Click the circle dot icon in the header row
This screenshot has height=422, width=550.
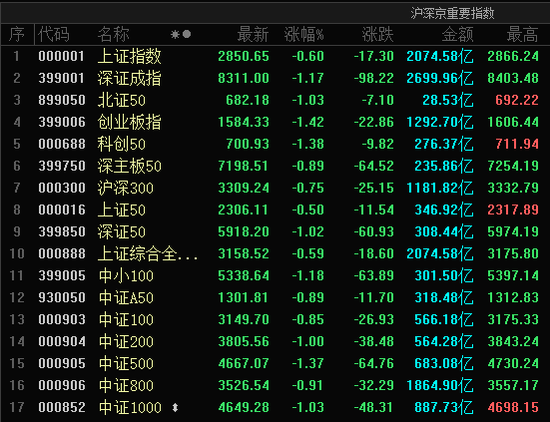point(187,34)
